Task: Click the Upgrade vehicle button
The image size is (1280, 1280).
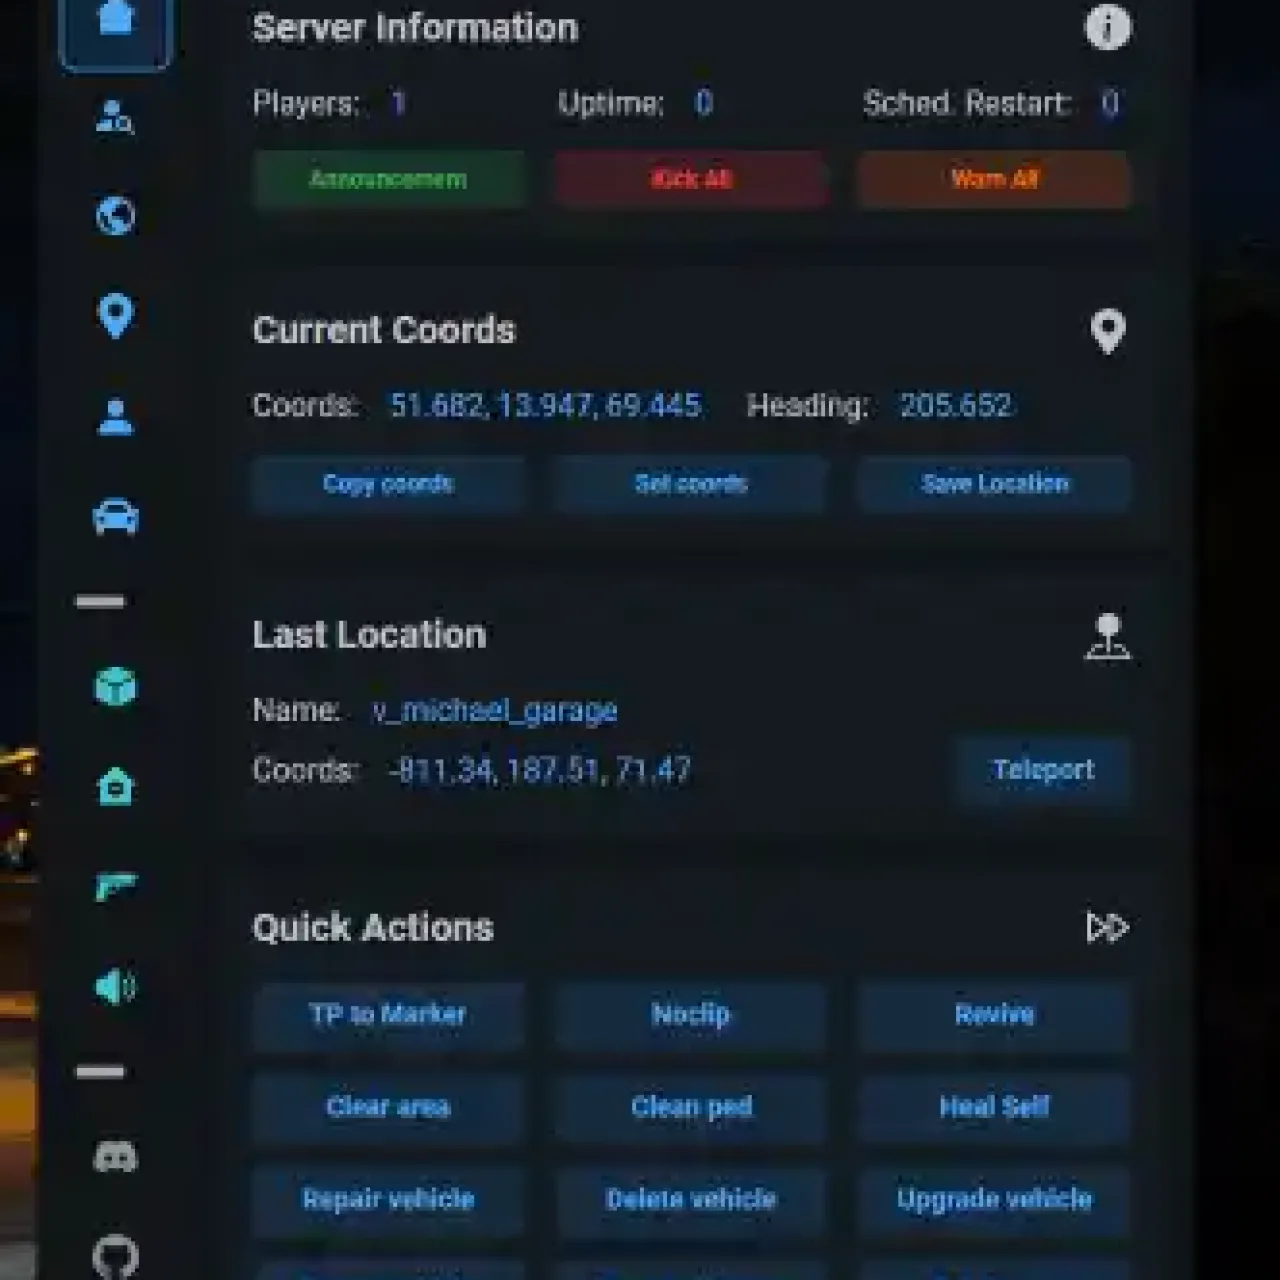Action: (995, 1199)
